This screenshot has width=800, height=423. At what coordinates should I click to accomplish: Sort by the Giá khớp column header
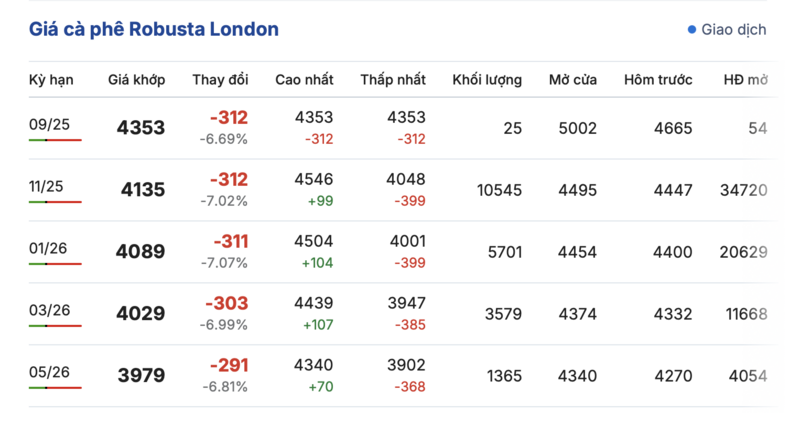pos(137,79)
